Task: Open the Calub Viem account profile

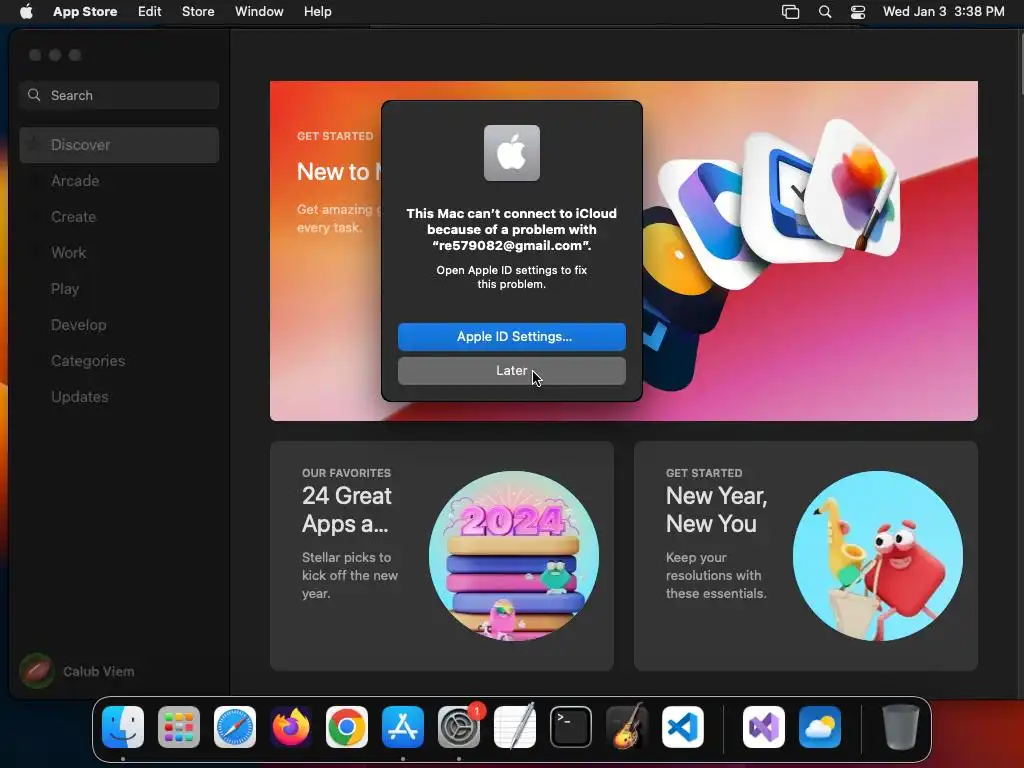Action: point(77,671)
